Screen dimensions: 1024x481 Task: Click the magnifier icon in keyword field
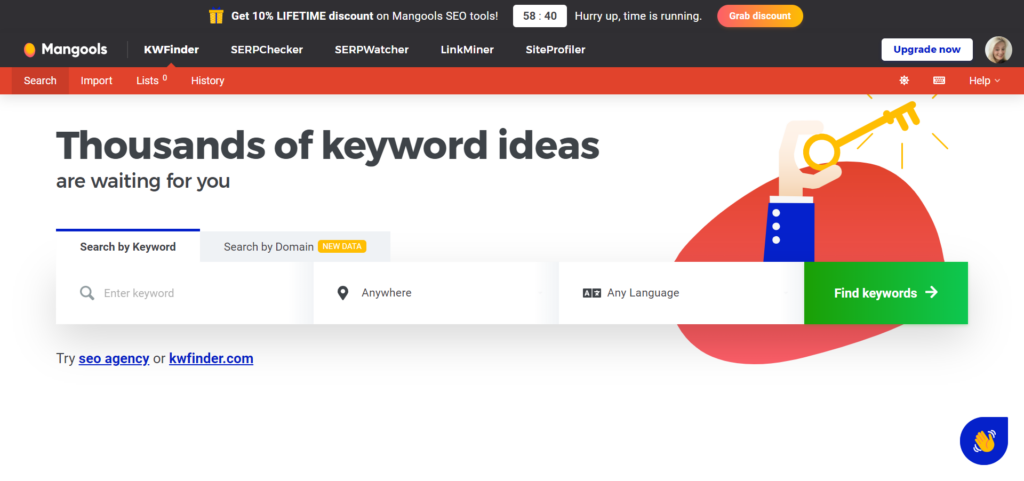tap(87, 293)
